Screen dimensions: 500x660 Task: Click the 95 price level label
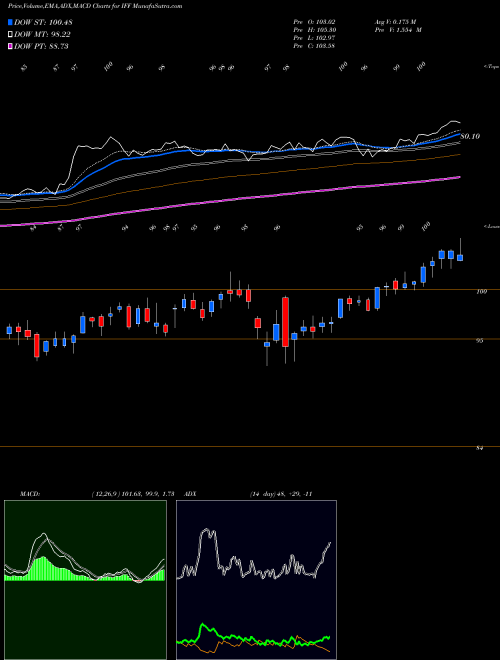point(479,341)
